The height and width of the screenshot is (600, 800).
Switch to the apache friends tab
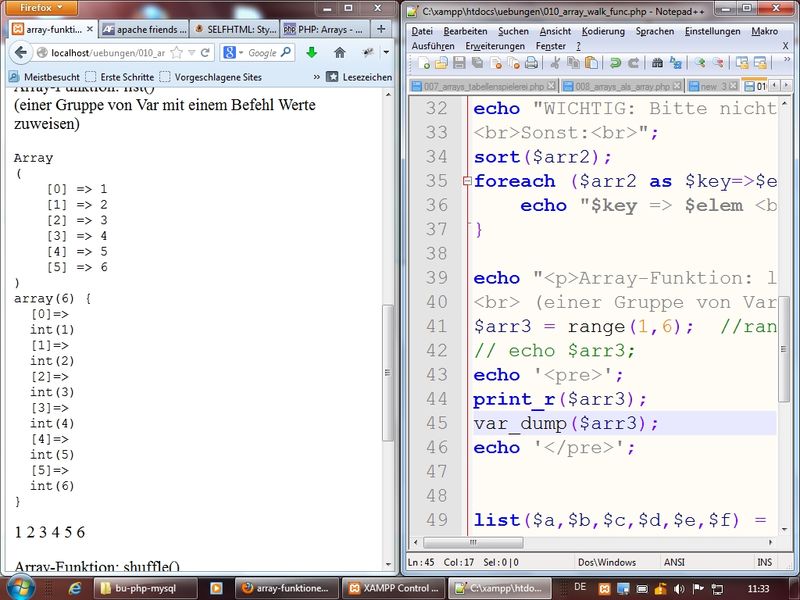tap(144, 29)
